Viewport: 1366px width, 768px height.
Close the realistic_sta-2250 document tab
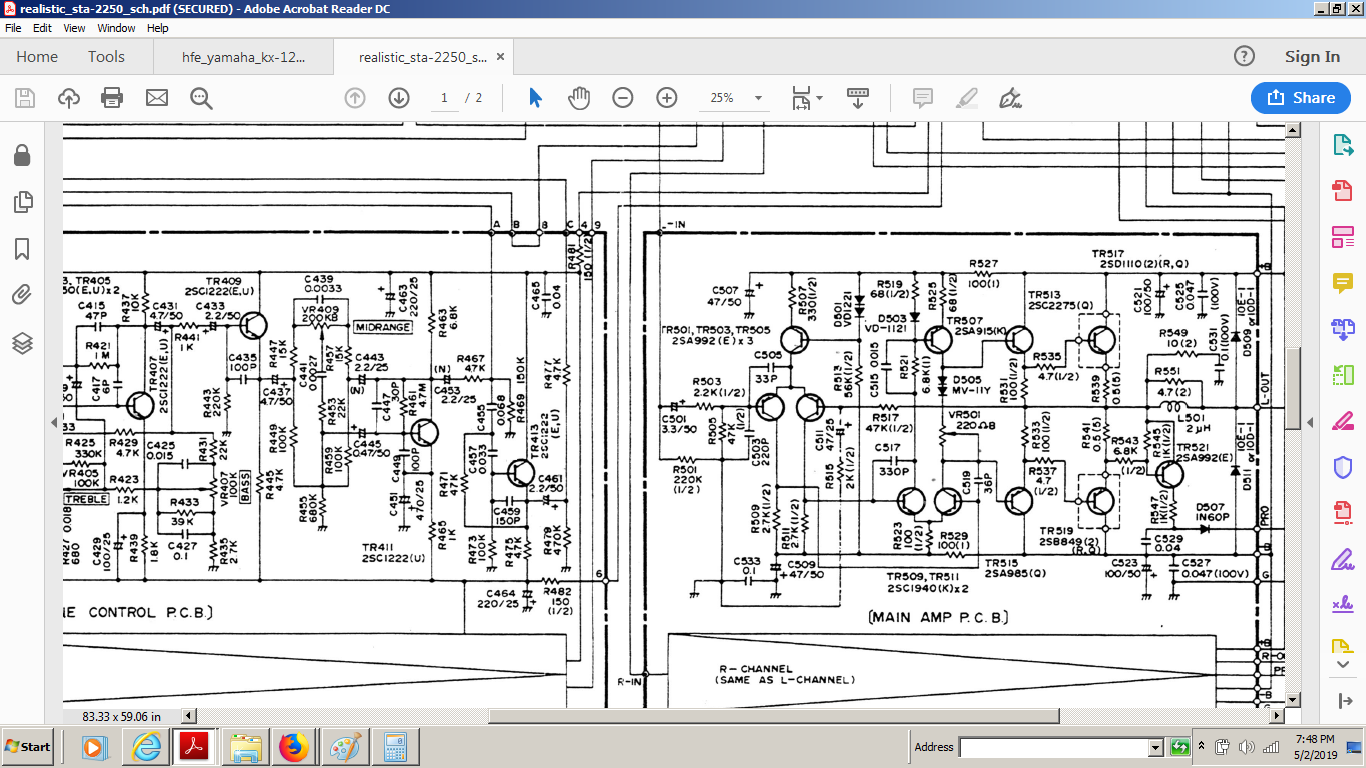501,57
